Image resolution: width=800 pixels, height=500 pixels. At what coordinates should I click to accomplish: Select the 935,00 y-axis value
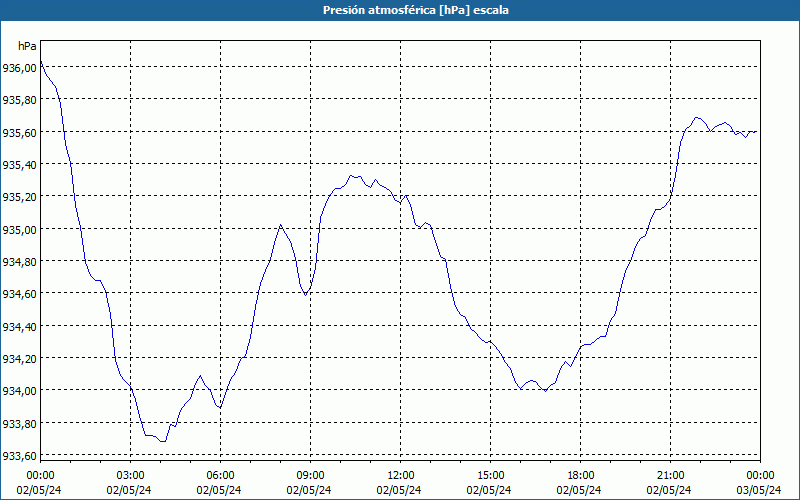[x=19, y=229]
